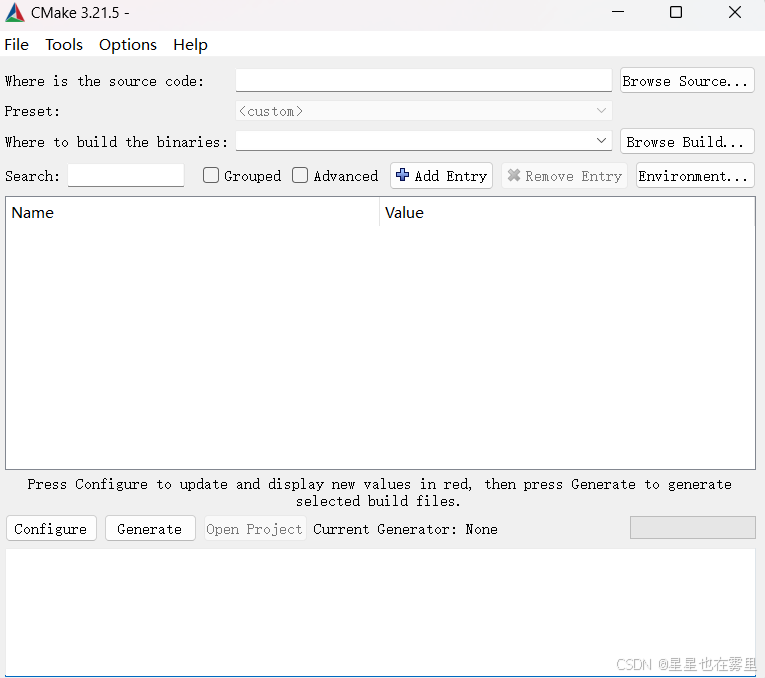Open the Tools menu

tap(64, 44)
